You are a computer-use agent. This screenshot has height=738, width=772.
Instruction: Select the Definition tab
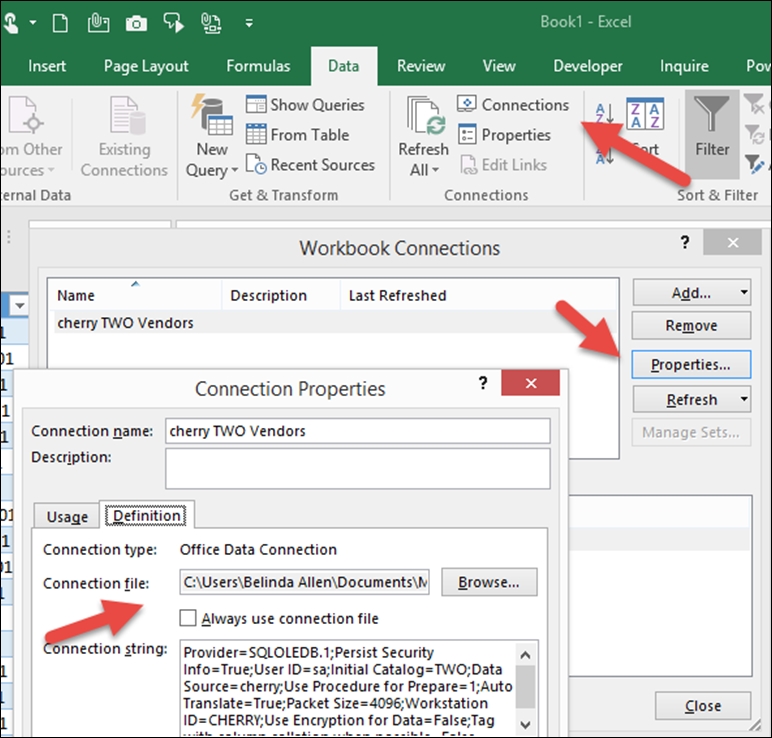[x=146, y=515]
